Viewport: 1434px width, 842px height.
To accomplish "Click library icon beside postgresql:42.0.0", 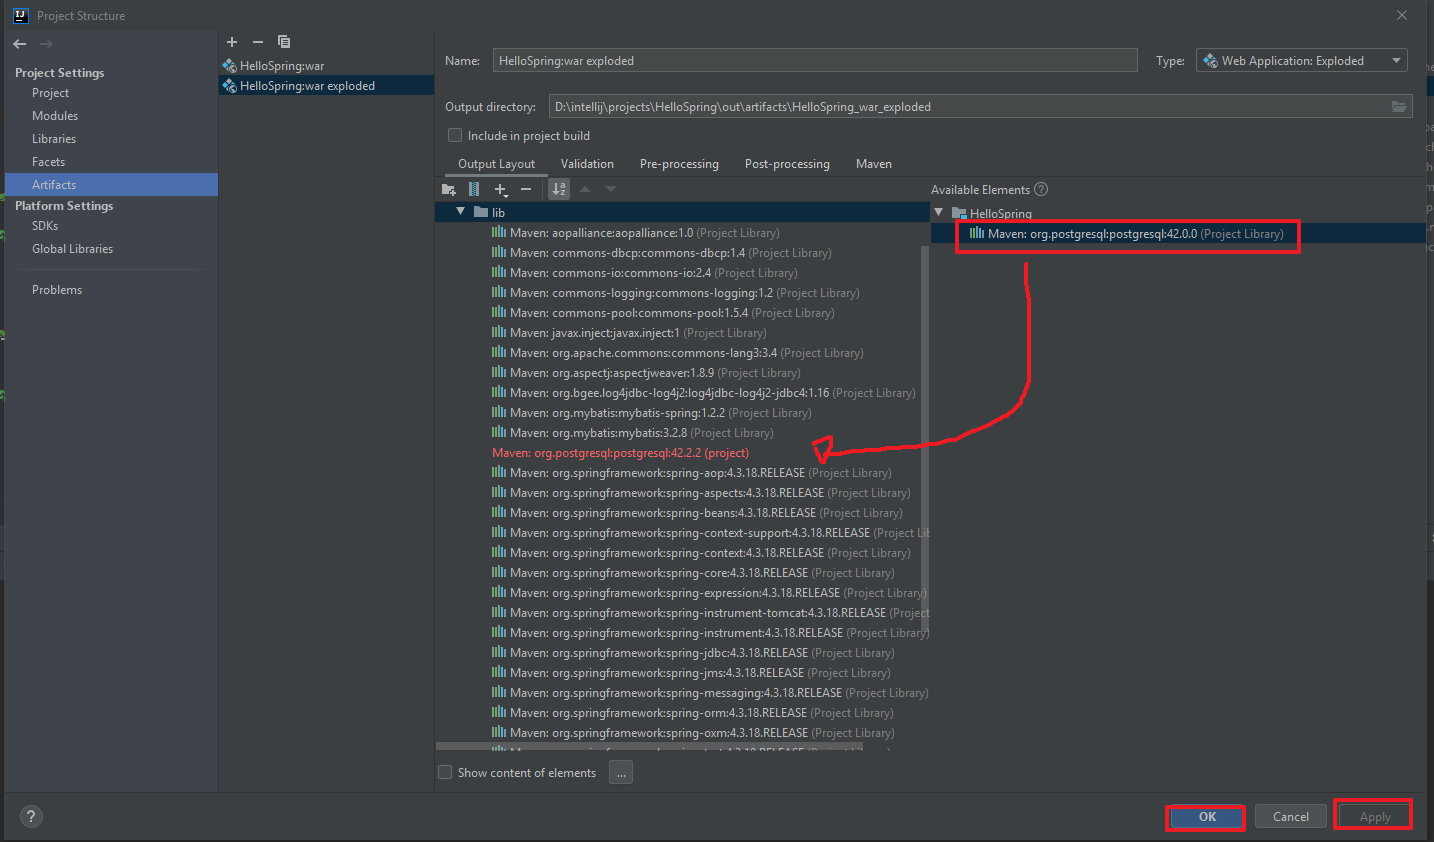I will point(977,233).
